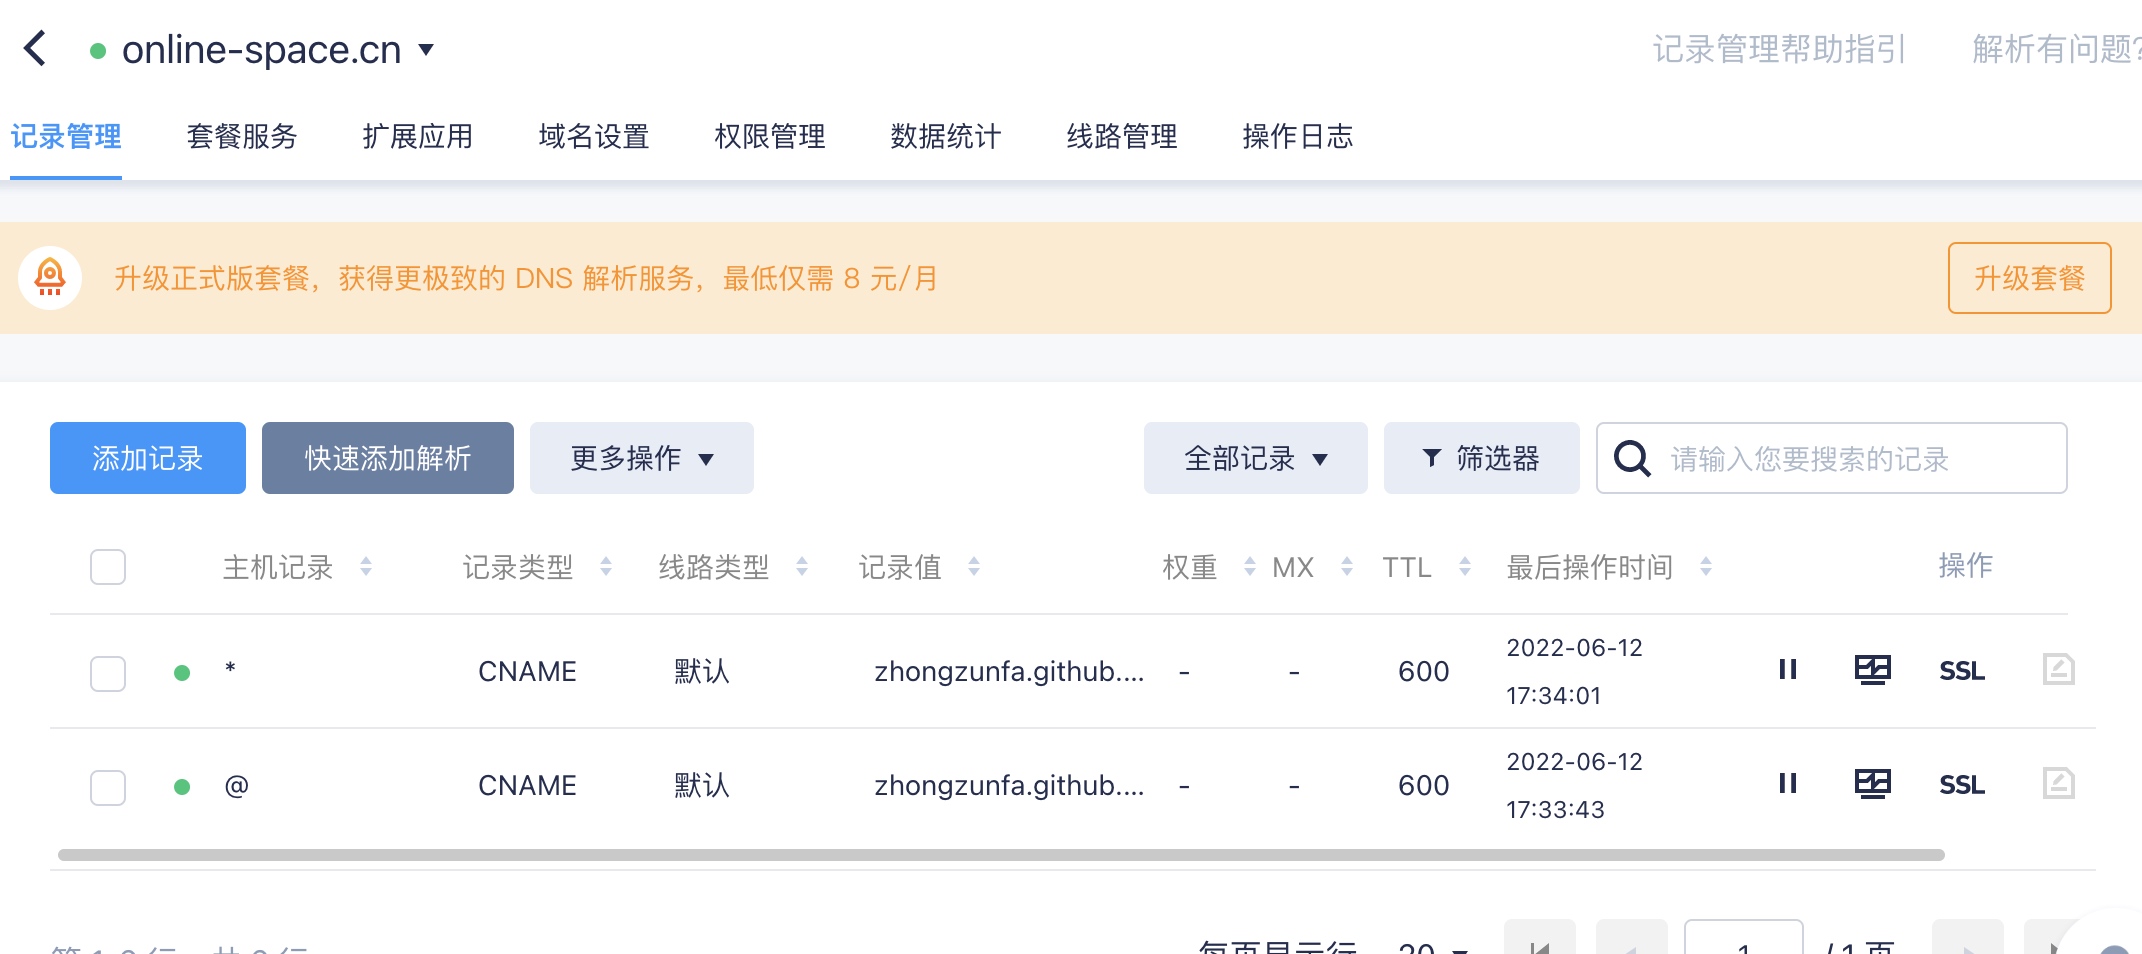This screenshot has height=954, width=2142.
Task: Click SSL for the * record
Action: coord(1961,671)
